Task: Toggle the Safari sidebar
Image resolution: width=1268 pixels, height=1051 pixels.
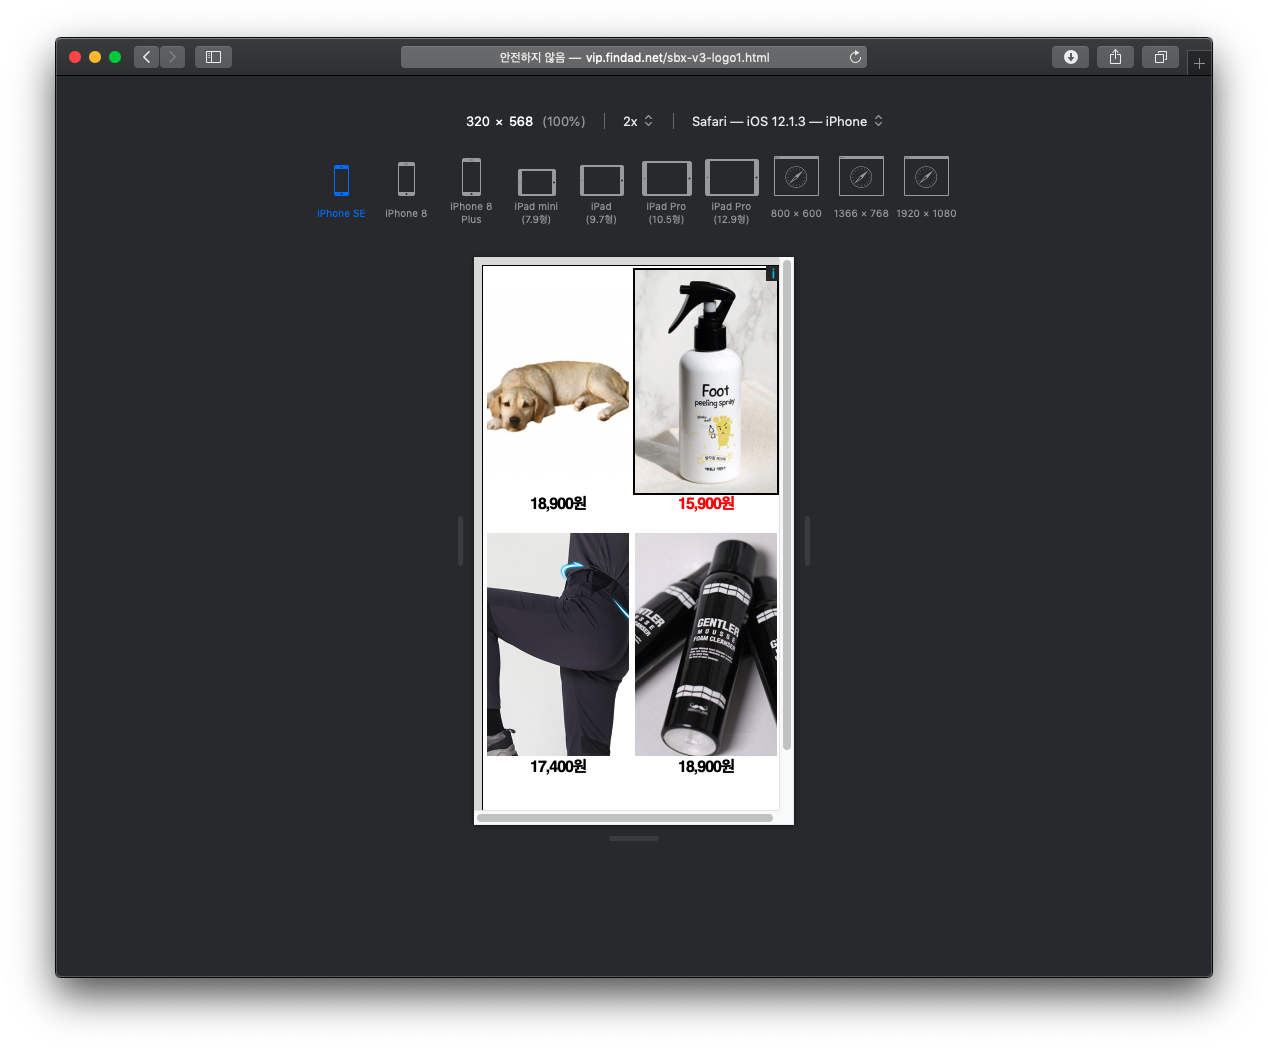Action: [x=213, y=57]
